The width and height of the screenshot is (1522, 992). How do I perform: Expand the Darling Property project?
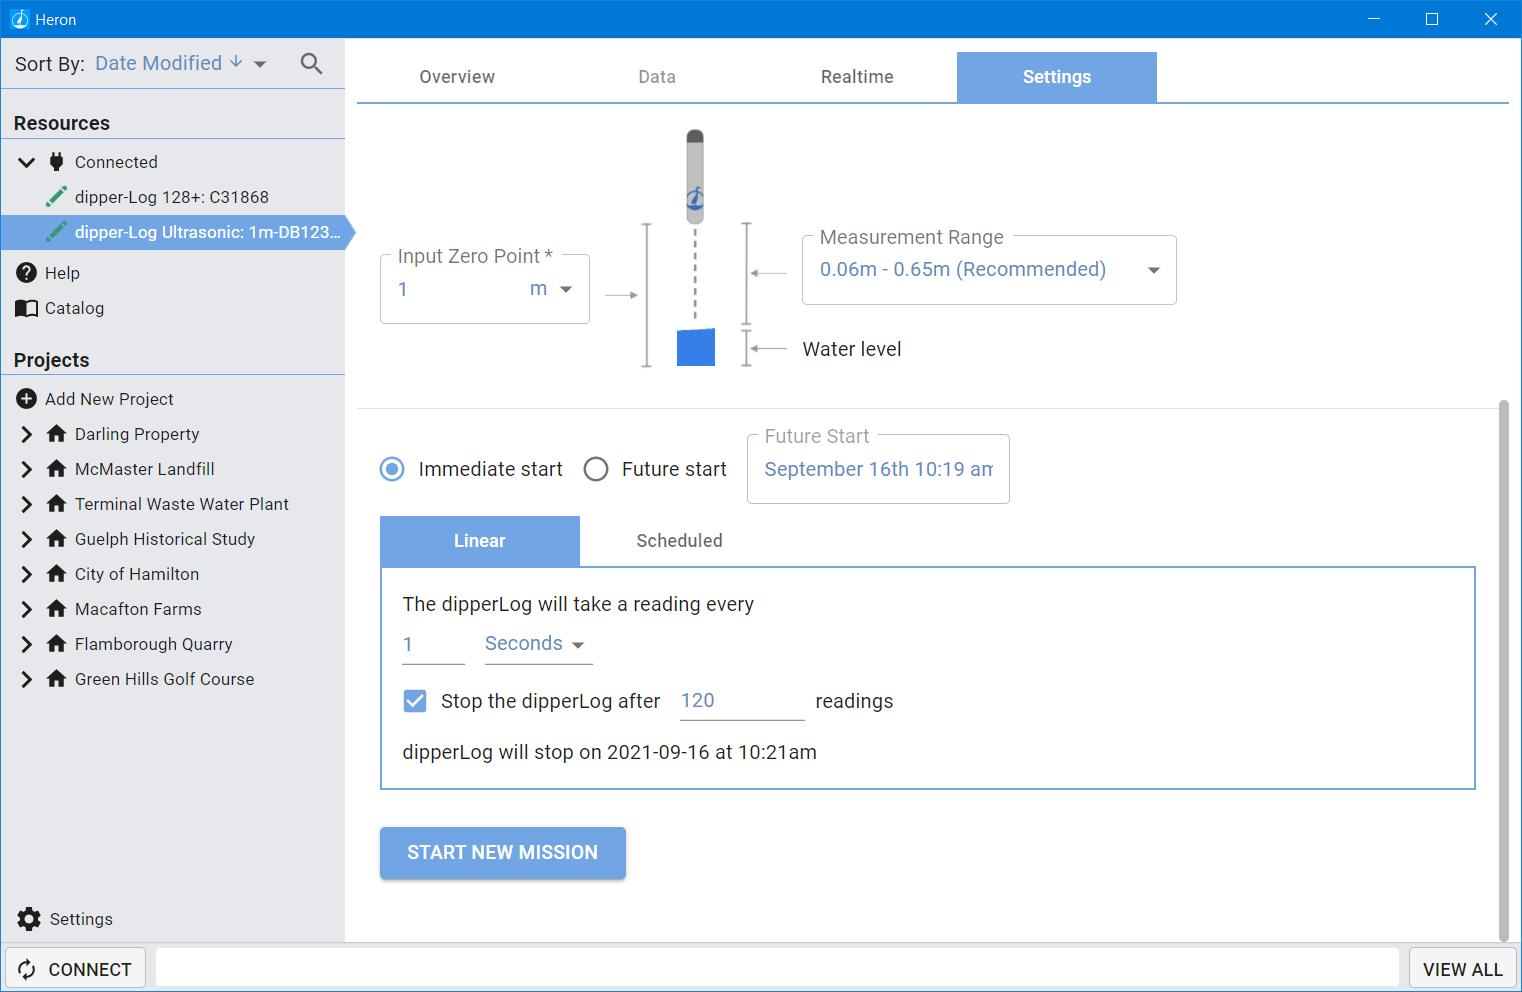coord(27,434)
